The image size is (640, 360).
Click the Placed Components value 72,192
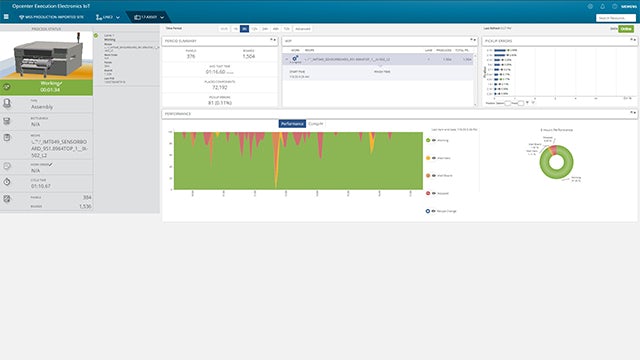click(220, 87)
